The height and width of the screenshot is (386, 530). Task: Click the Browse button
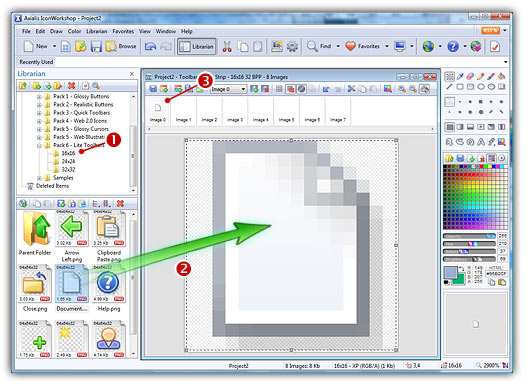pyautogui.click(x=121, y=46)
